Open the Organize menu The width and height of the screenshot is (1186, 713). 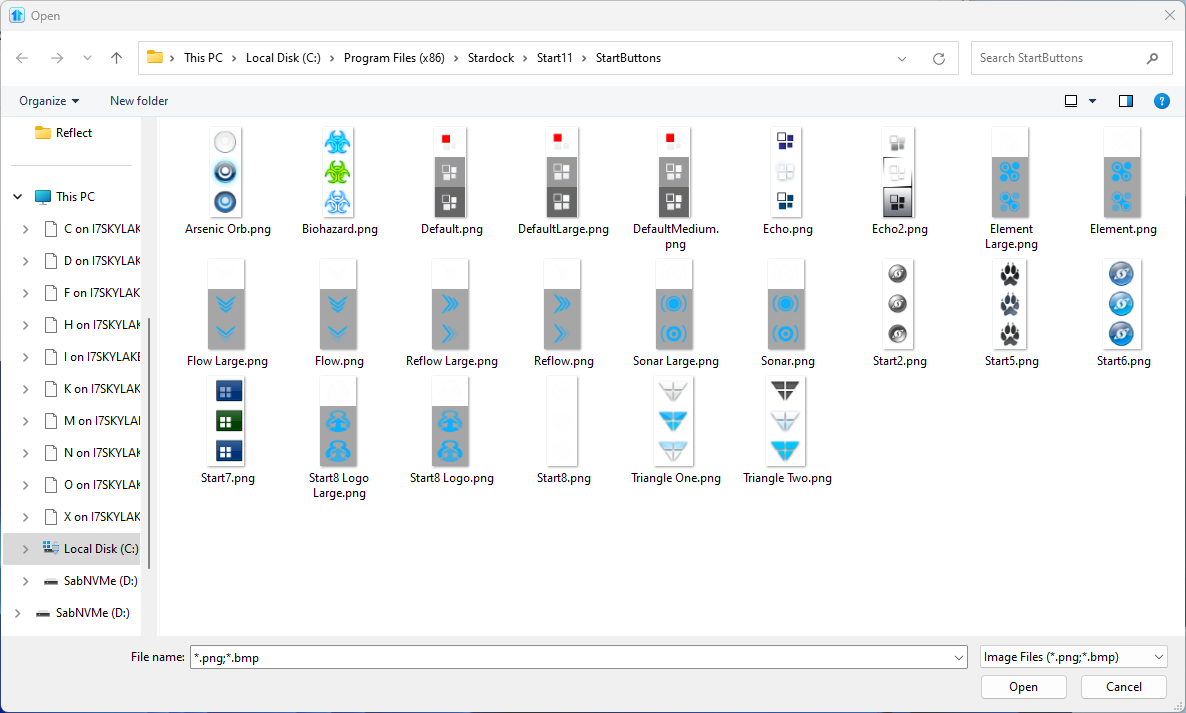tap(48, 100)
